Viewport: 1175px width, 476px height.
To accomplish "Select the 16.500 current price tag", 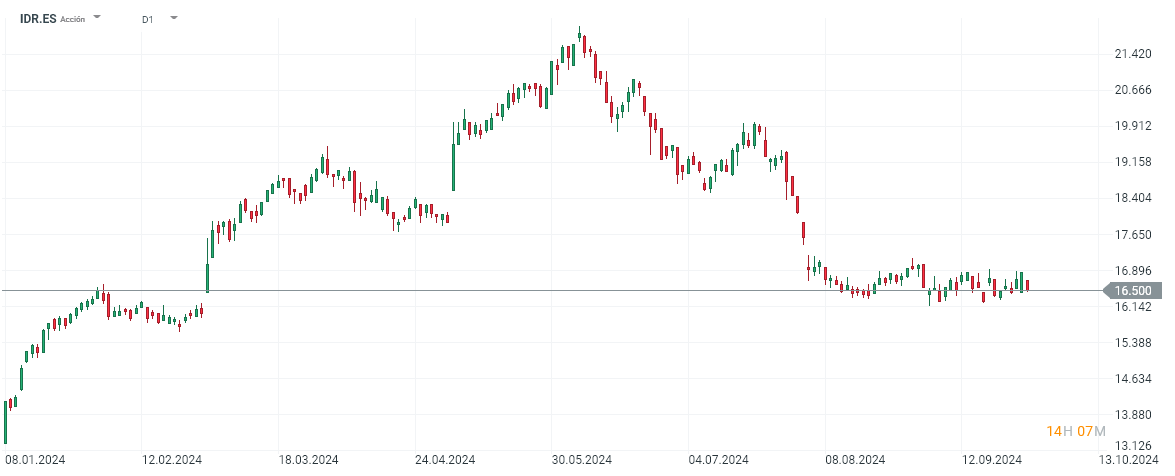I will 1133,291.
